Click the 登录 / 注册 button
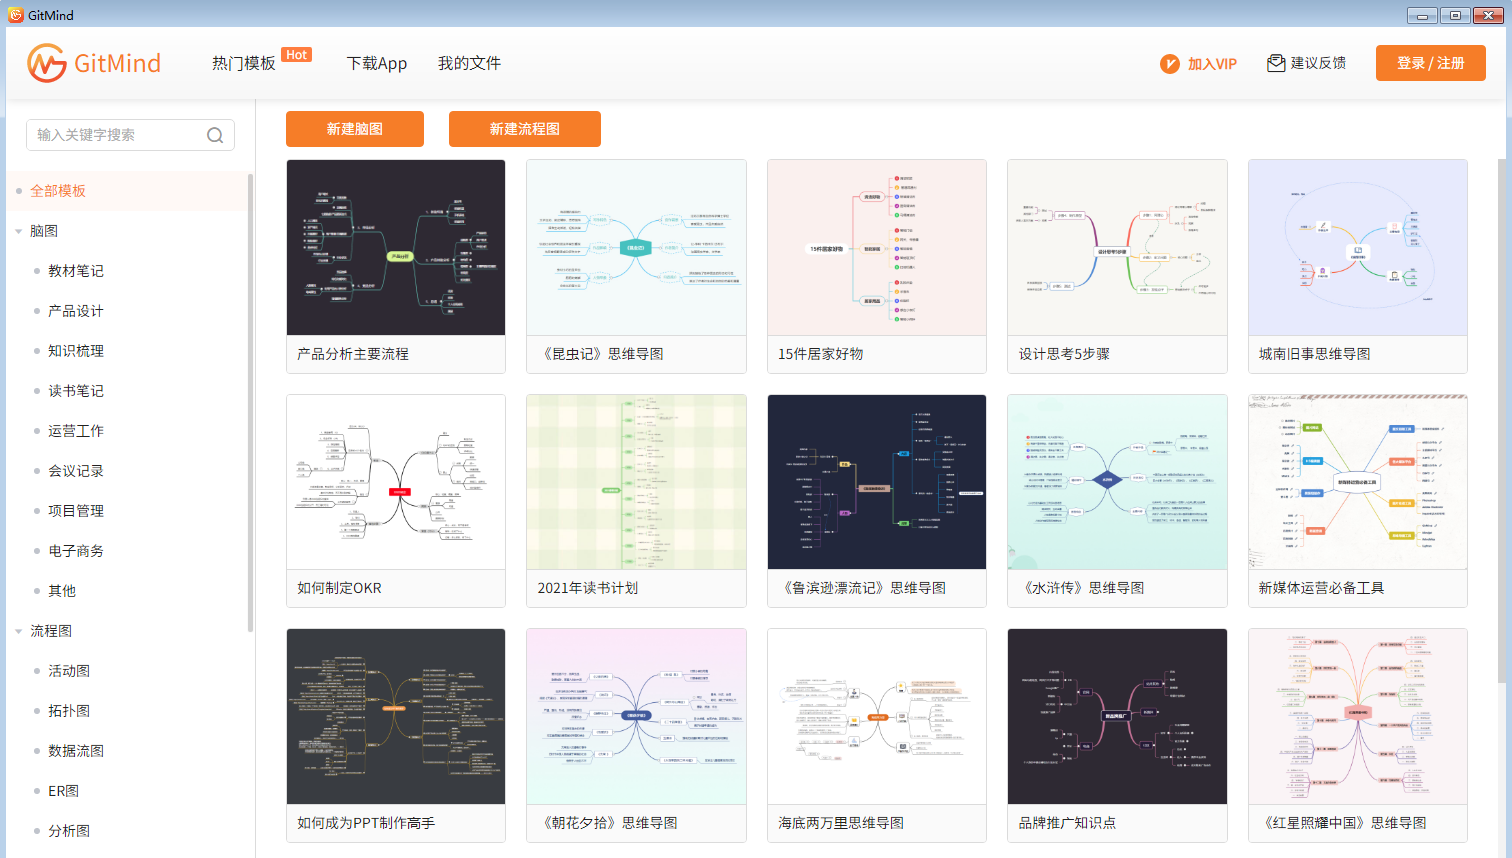1512x858 pixels. point(1431,63)
